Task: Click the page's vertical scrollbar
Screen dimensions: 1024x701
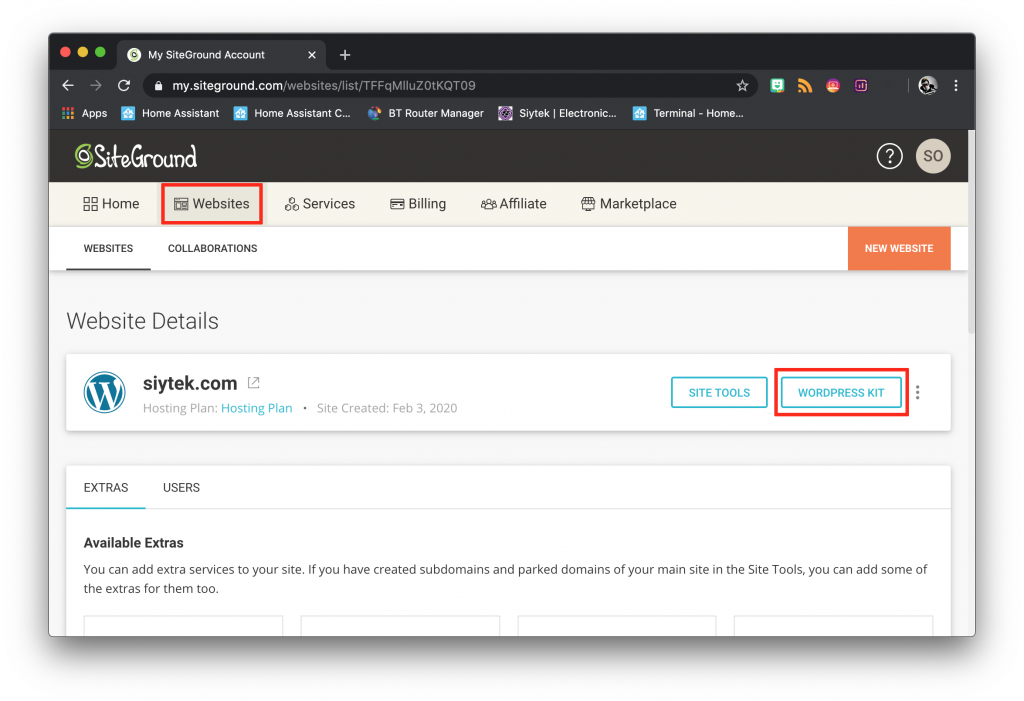Action: [x=971, y=233]
